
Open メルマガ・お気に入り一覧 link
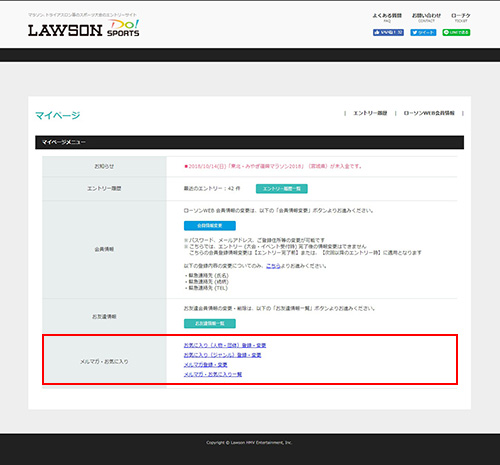tap(213, 374)
